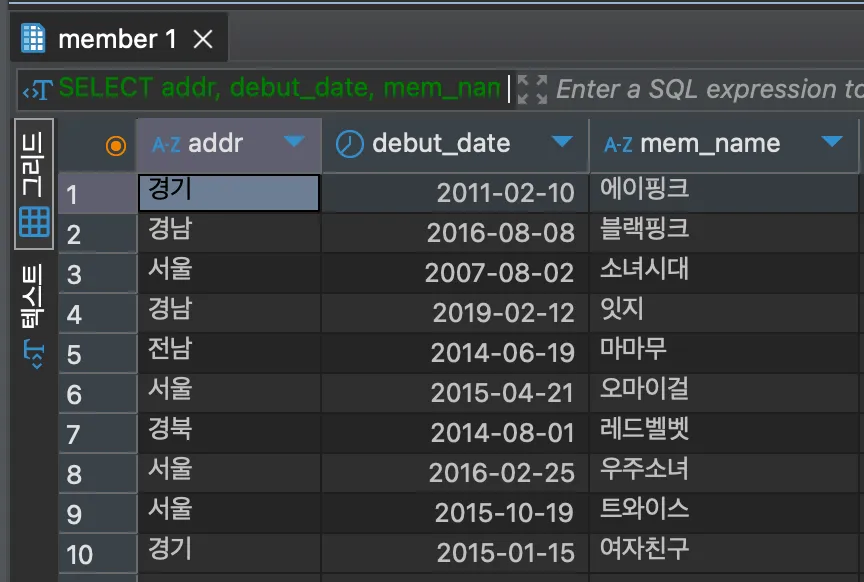Click the date 2019-02-12
Screen dimensions: 864x582
point(504,313)
